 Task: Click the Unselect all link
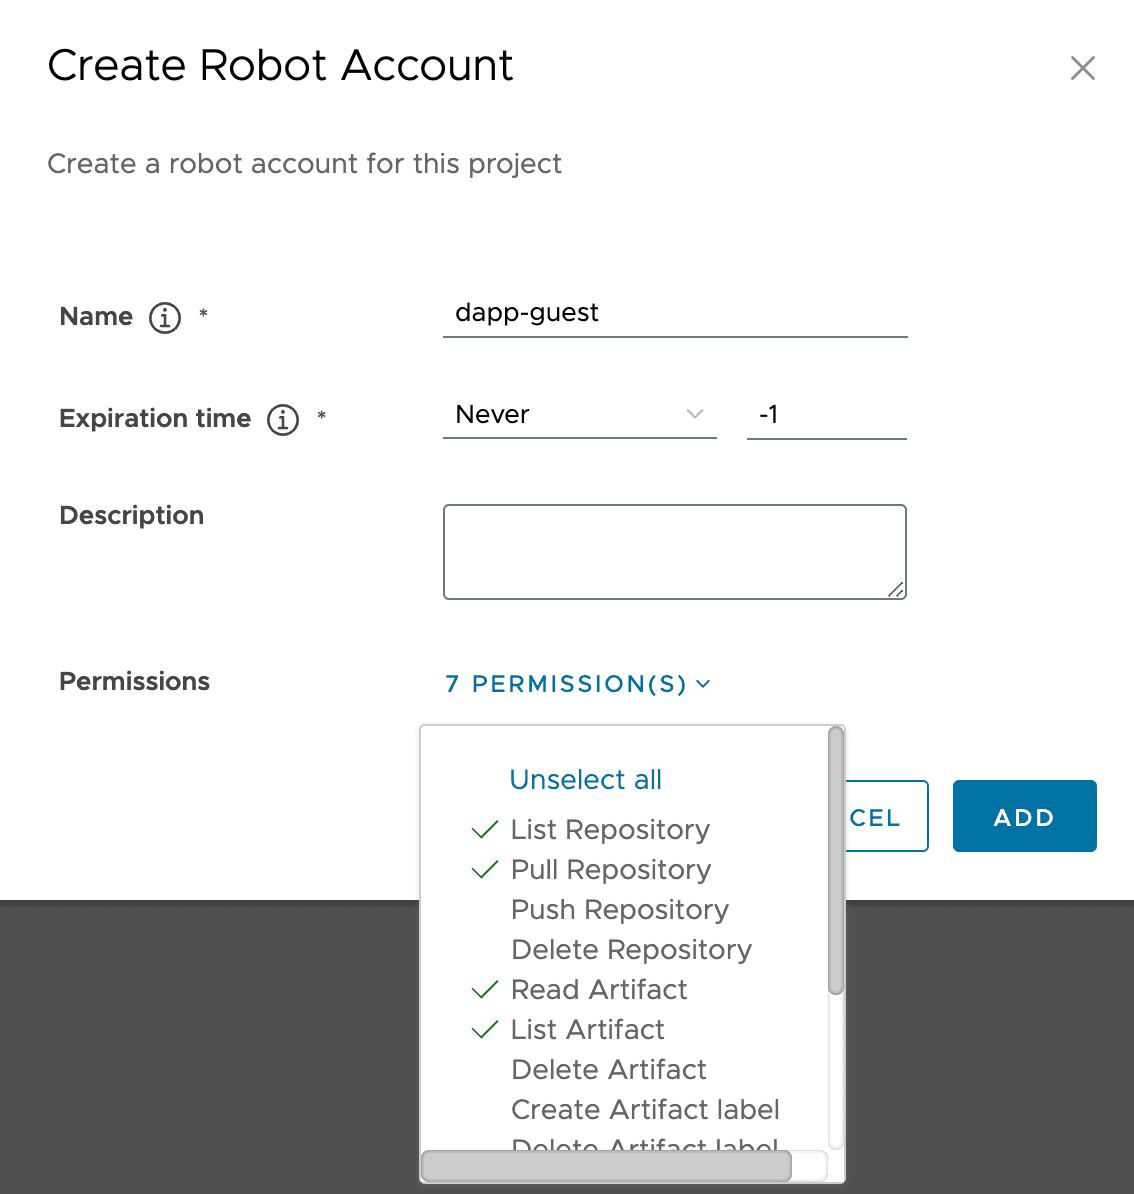click(585, 779)
